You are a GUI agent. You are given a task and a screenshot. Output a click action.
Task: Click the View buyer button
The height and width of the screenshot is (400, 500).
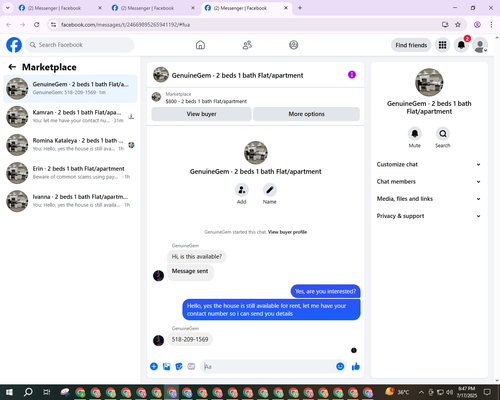tap(201, 114)
